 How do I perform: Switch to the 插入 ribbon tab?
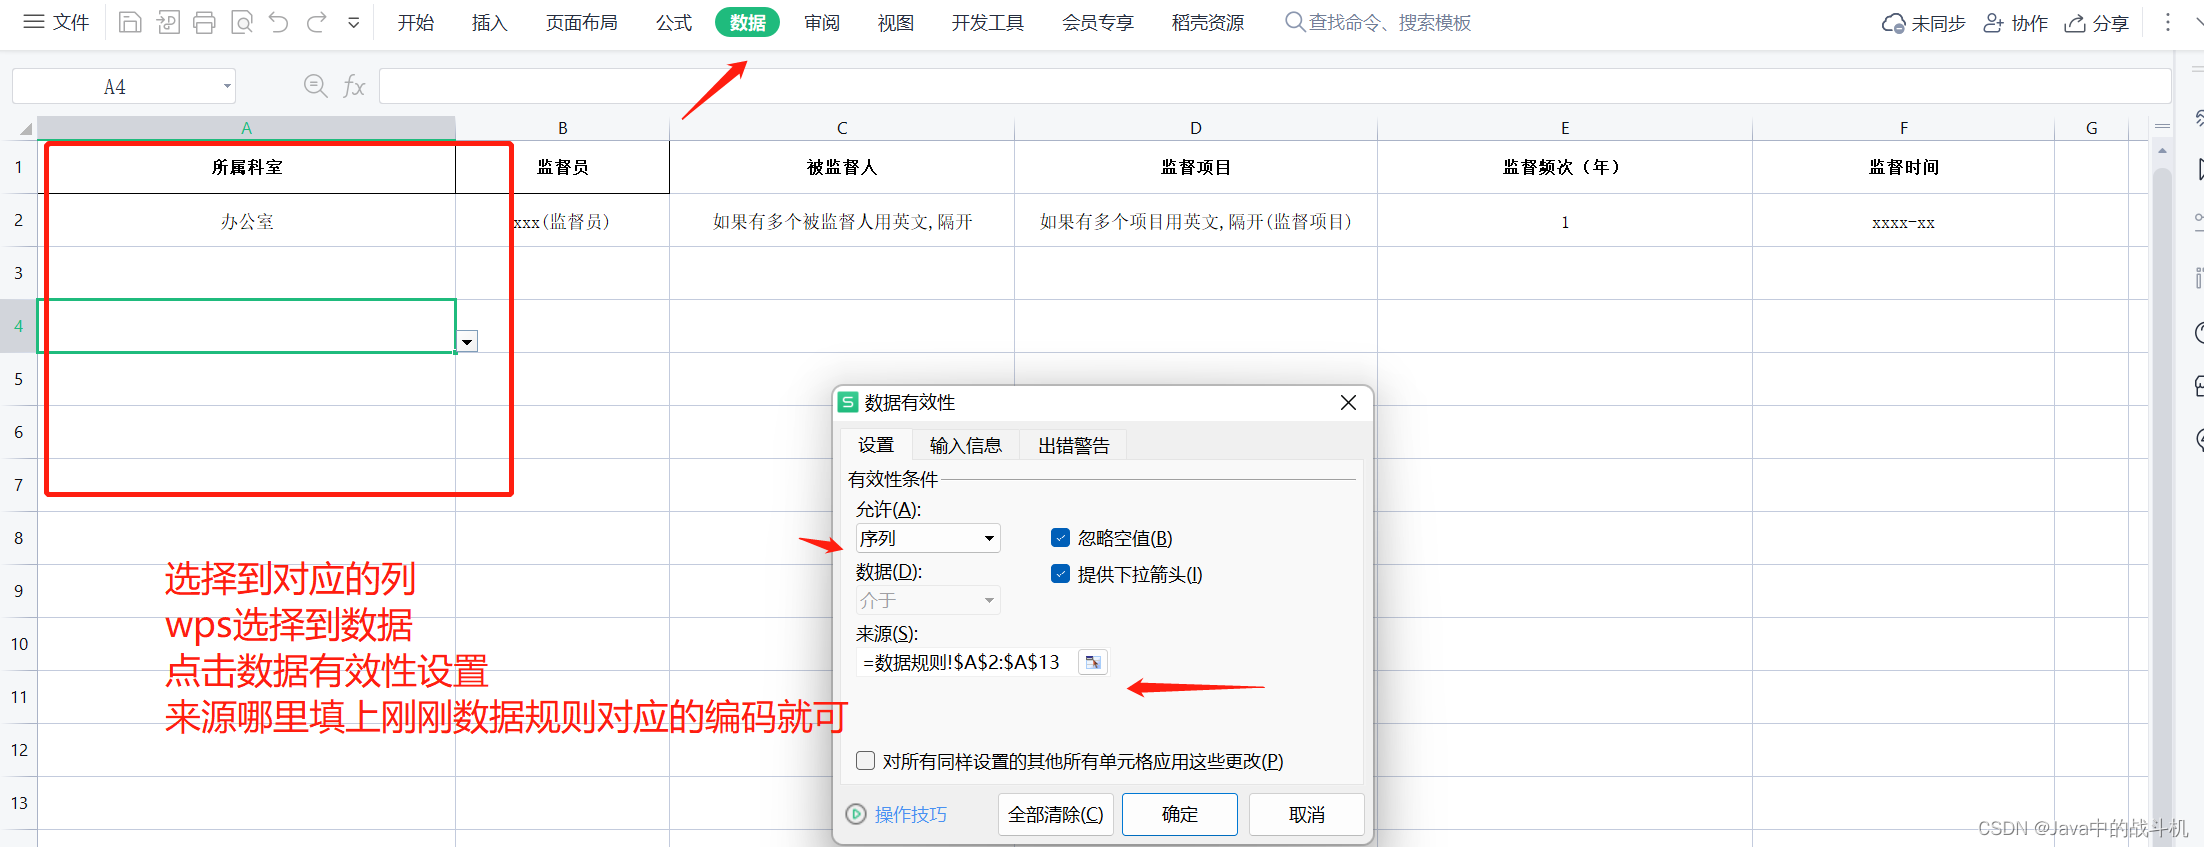point(490,22)
